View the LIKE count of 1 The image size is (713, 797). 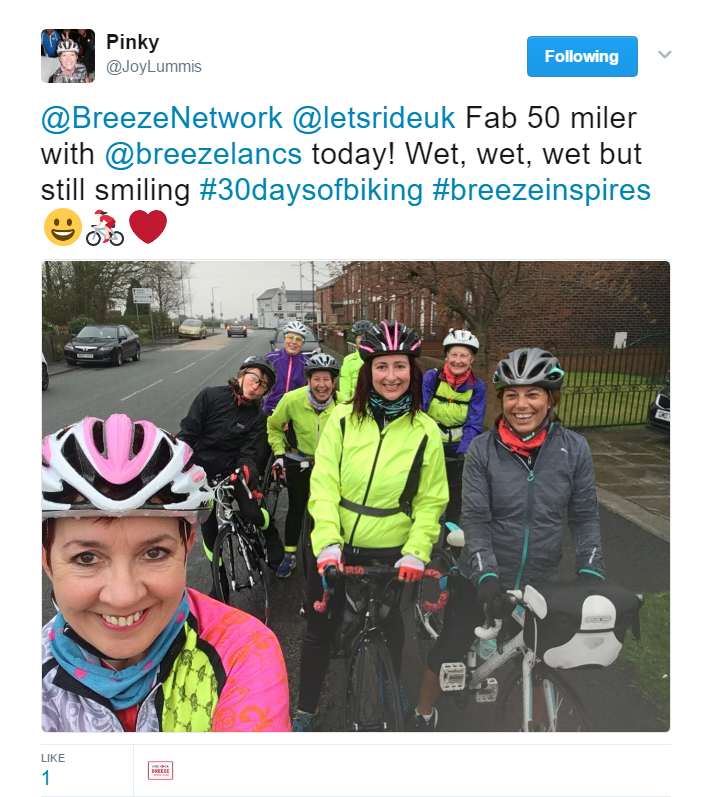pos(46,778)
